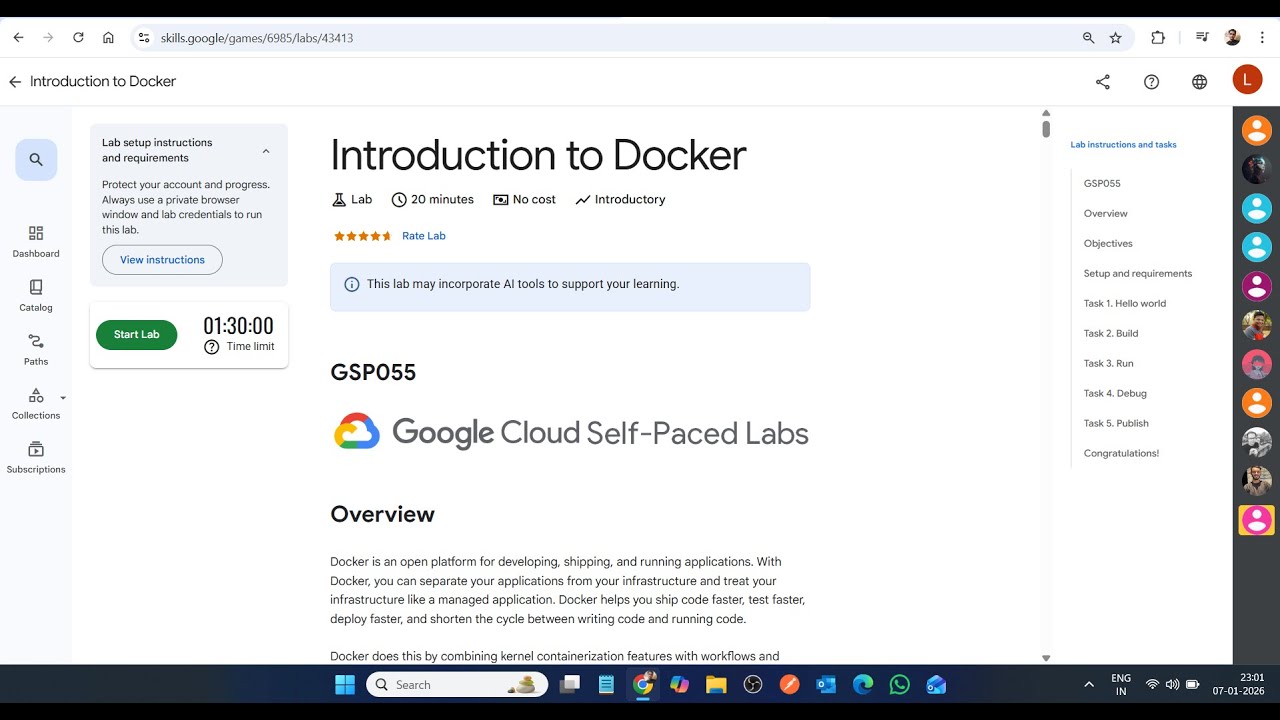Viewport: 1280px width, 720px height.
Task: Click Lab instructions and tasks heading
Action: click(x=1123, y=145)
